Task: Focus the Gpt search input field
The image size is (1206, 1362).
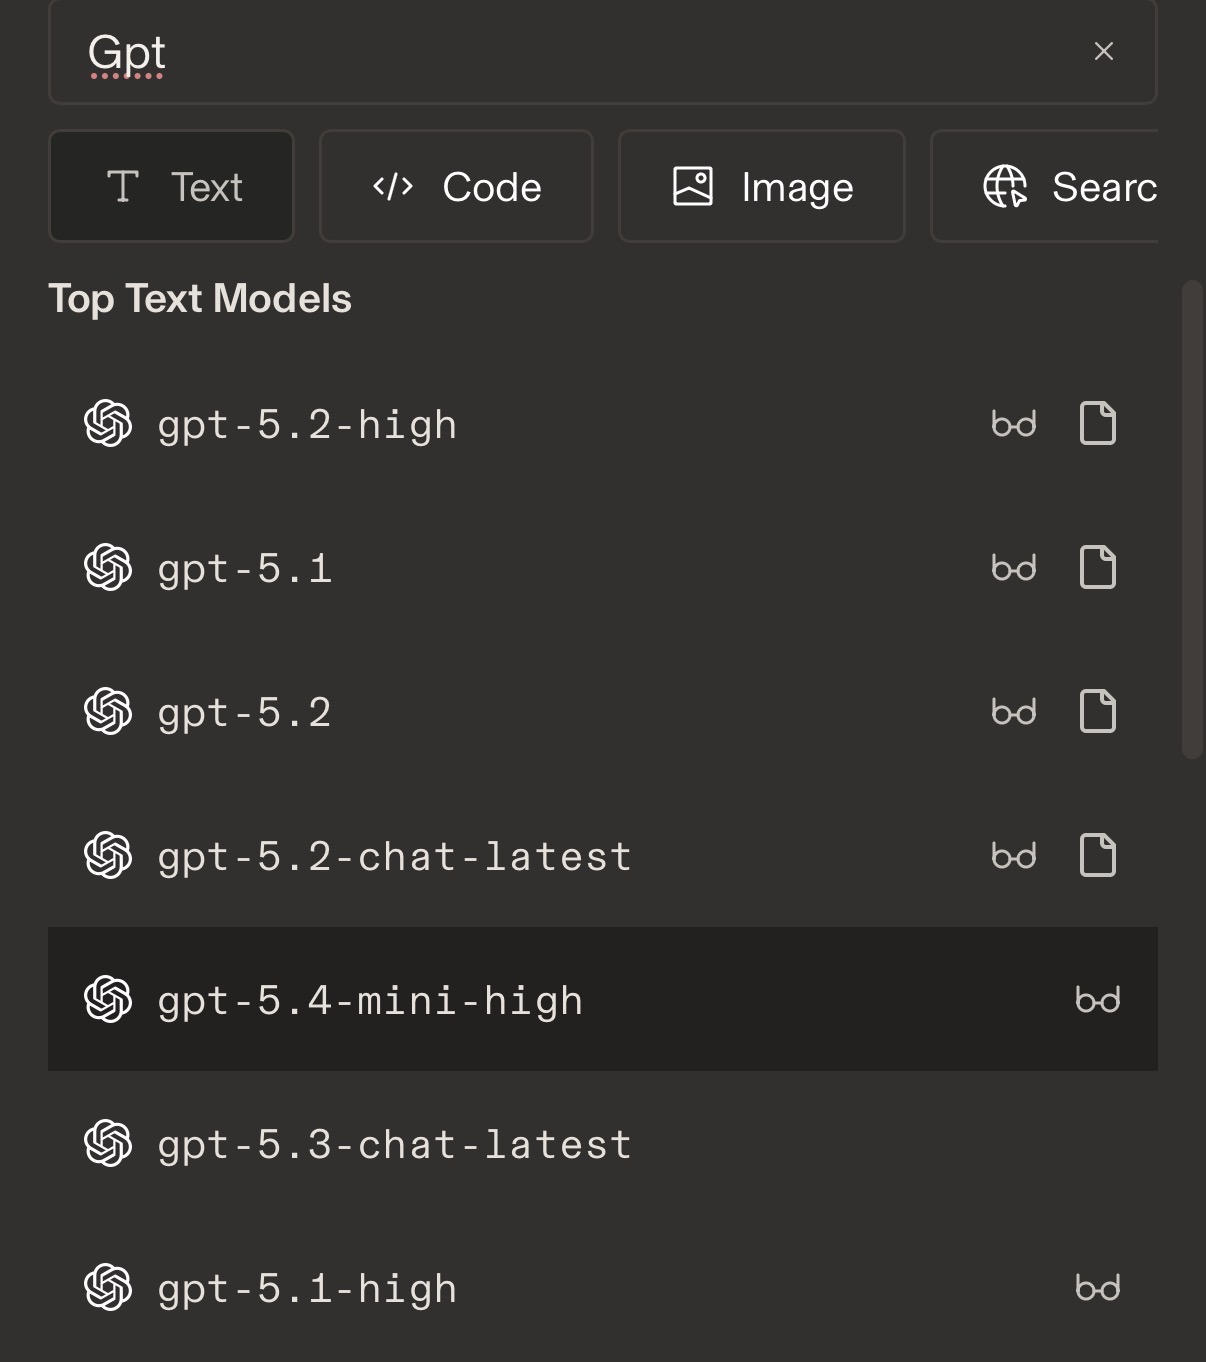Action: (580, 52)
